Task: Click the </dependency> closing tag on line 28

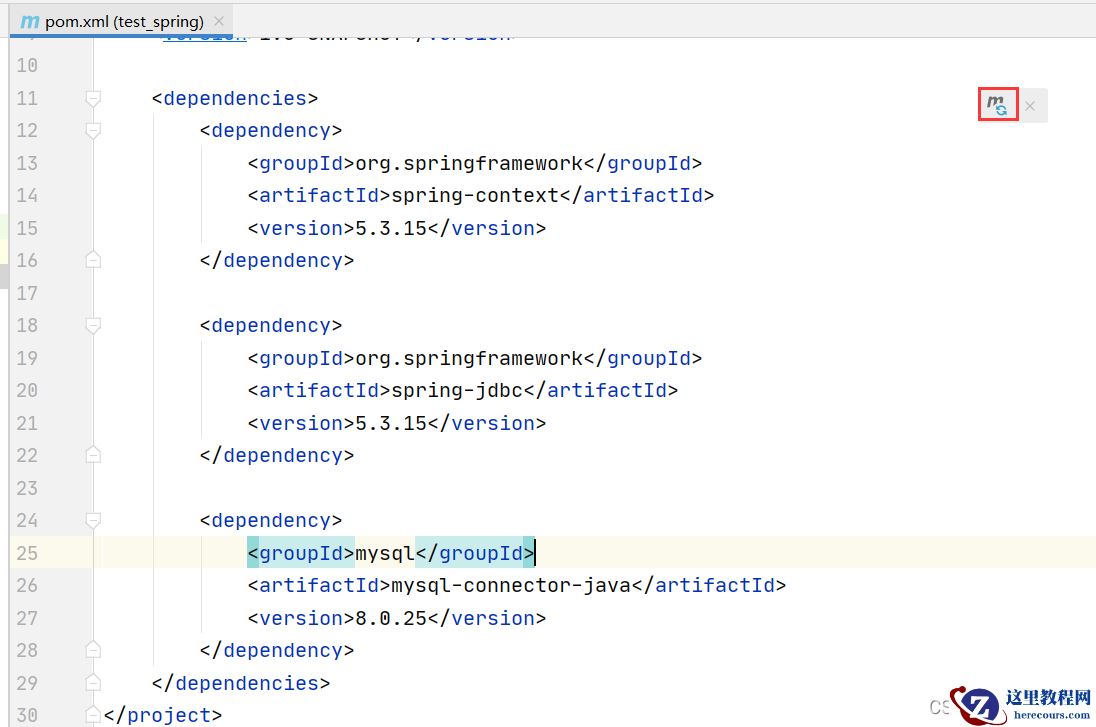Action: (x=277, y=650)
